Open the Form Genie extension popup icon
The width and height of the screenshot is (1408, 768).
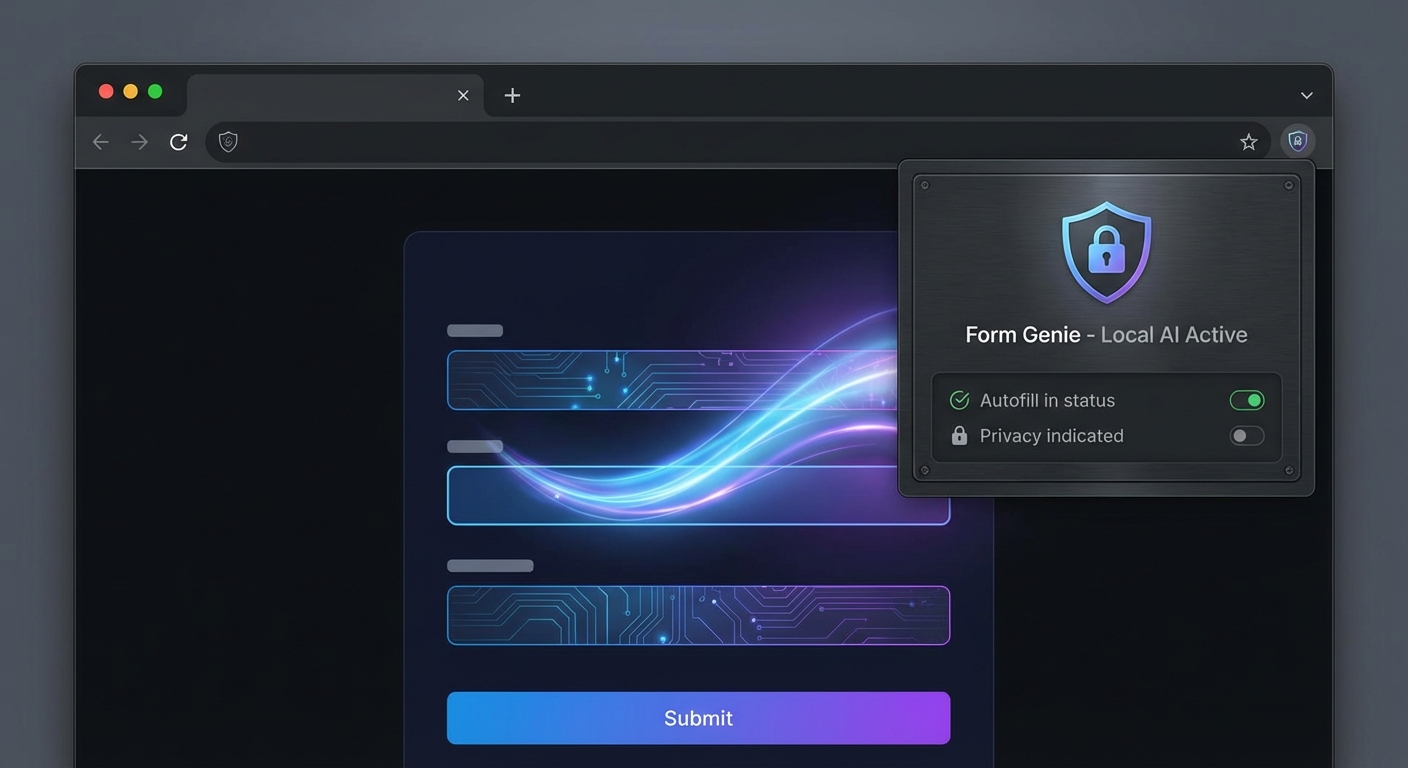[x=1297, y=141]
